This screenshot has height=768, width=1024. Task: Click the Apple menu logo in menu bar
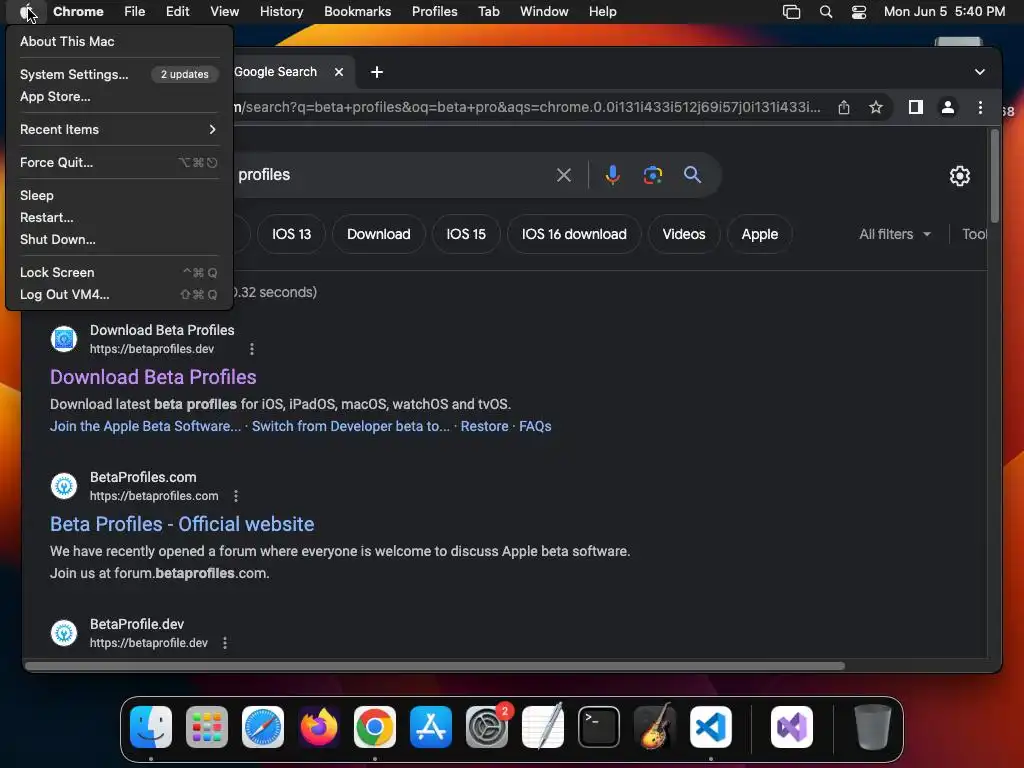(x=25, y=12)
